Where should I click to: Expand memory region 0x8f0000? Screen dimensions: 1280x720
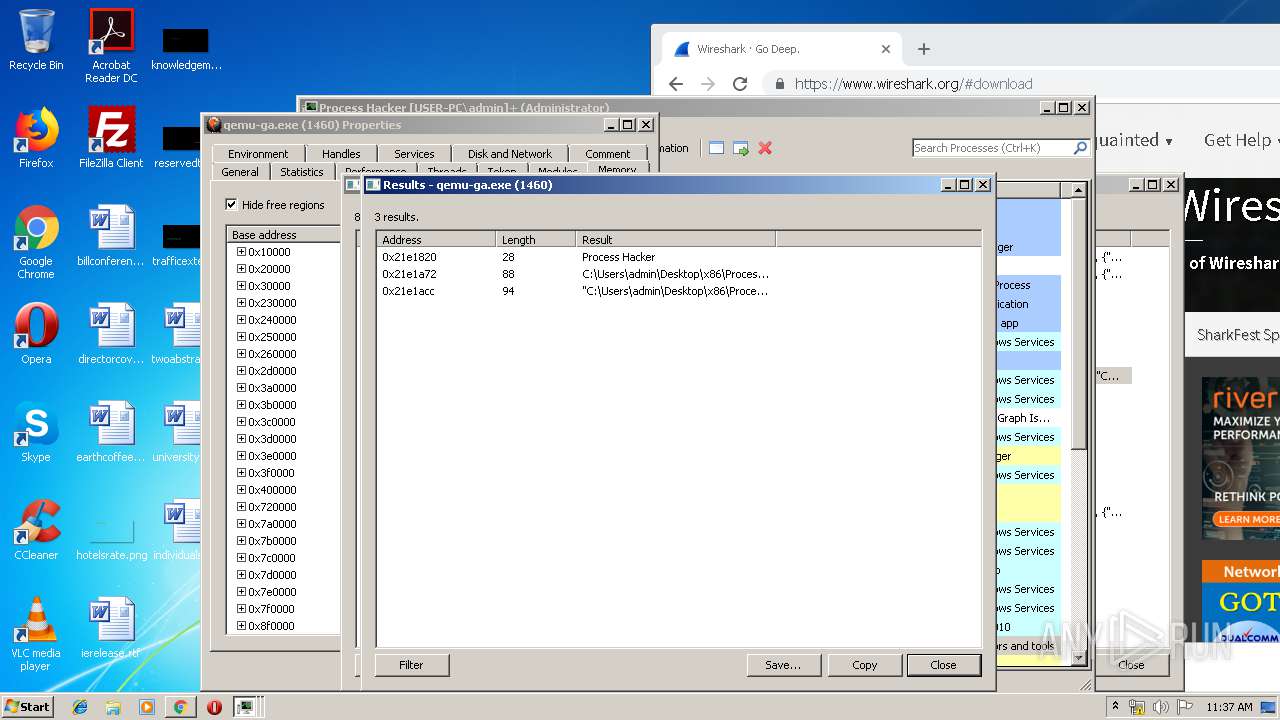pos(241,626)
